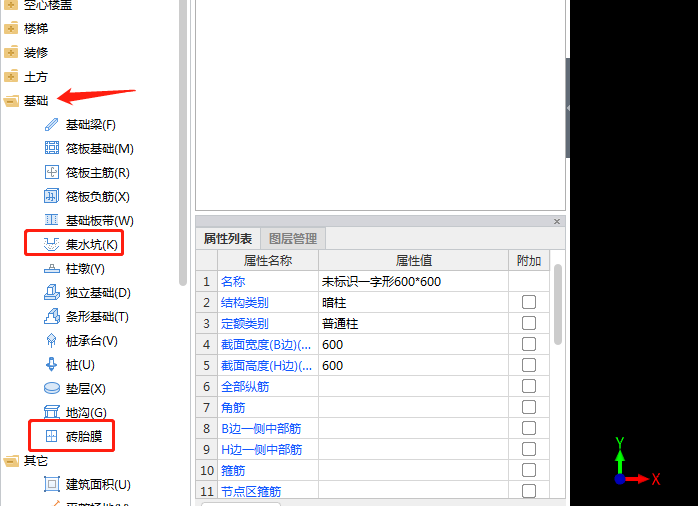Select the 地沟(G) trench icon

click(x=52, y=413)
